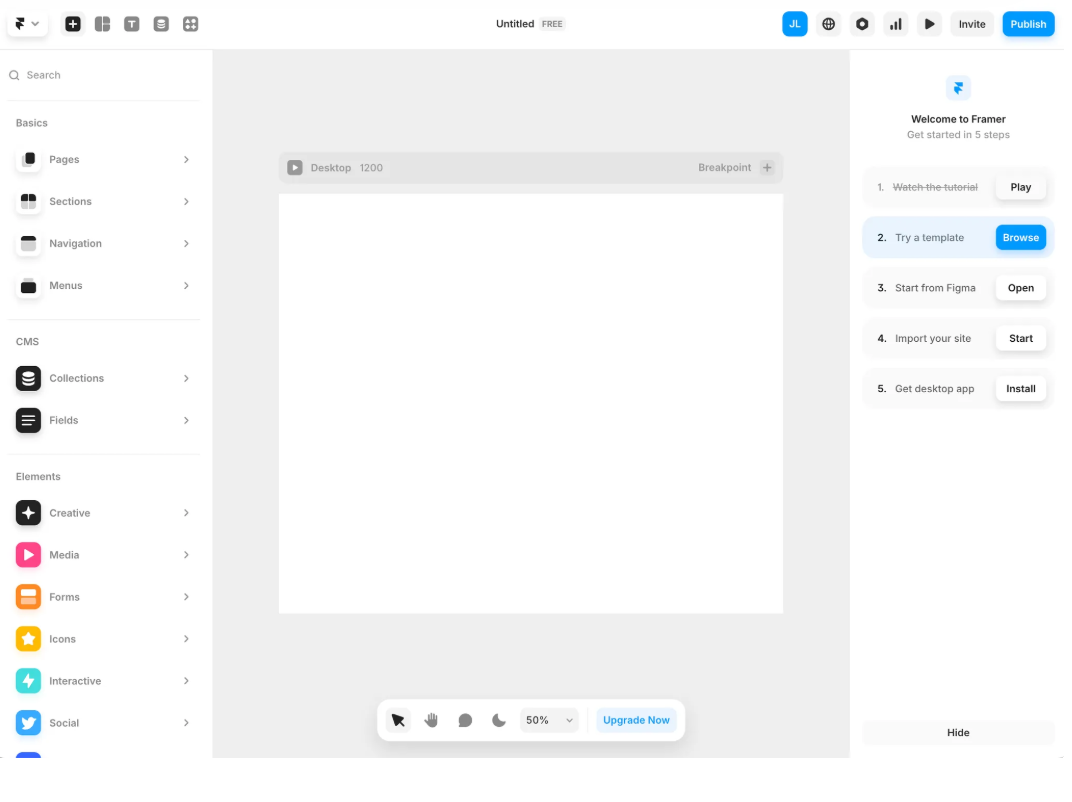The height and width of the screenshot is (802, 1072).
Task: Select the hand pan tool
Action: pos(431,720)
